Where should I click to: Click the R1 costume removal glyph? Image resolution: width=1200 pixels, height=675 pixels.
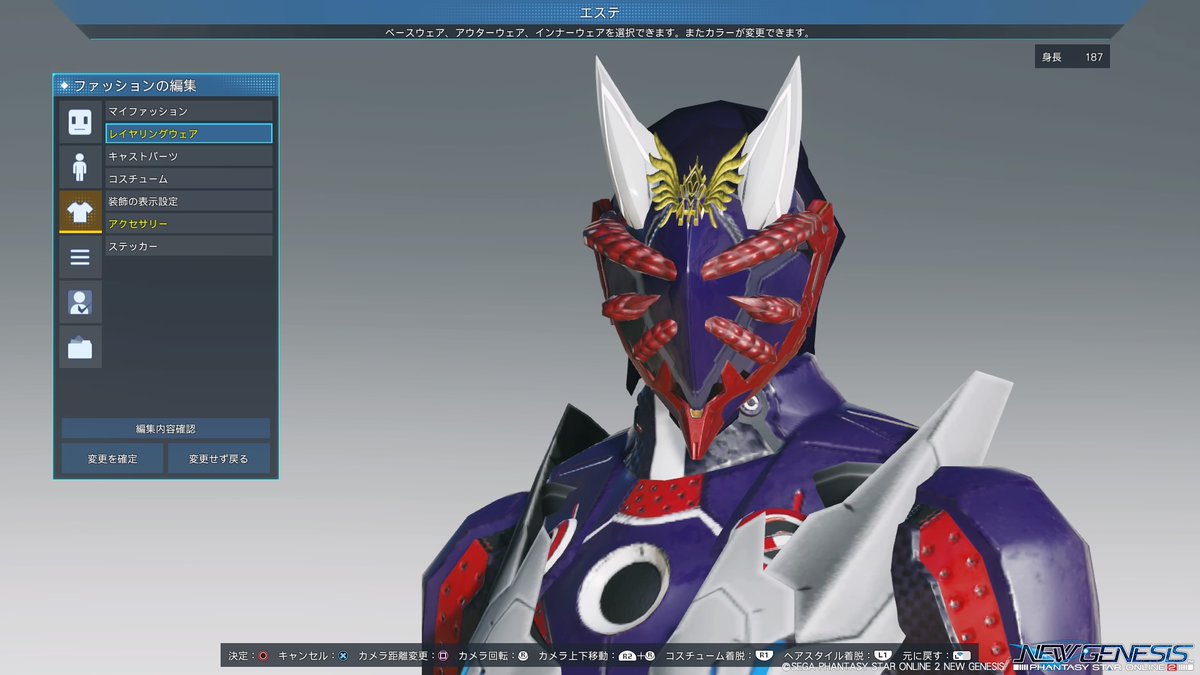pyautogui.click(x=764, y=656)
